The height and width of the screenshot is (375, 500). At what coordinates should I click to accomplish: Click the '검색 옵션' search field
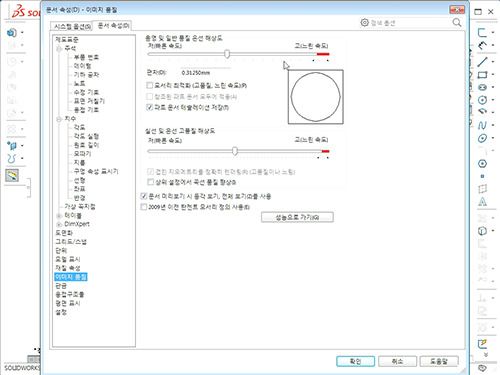click(410, 23)
